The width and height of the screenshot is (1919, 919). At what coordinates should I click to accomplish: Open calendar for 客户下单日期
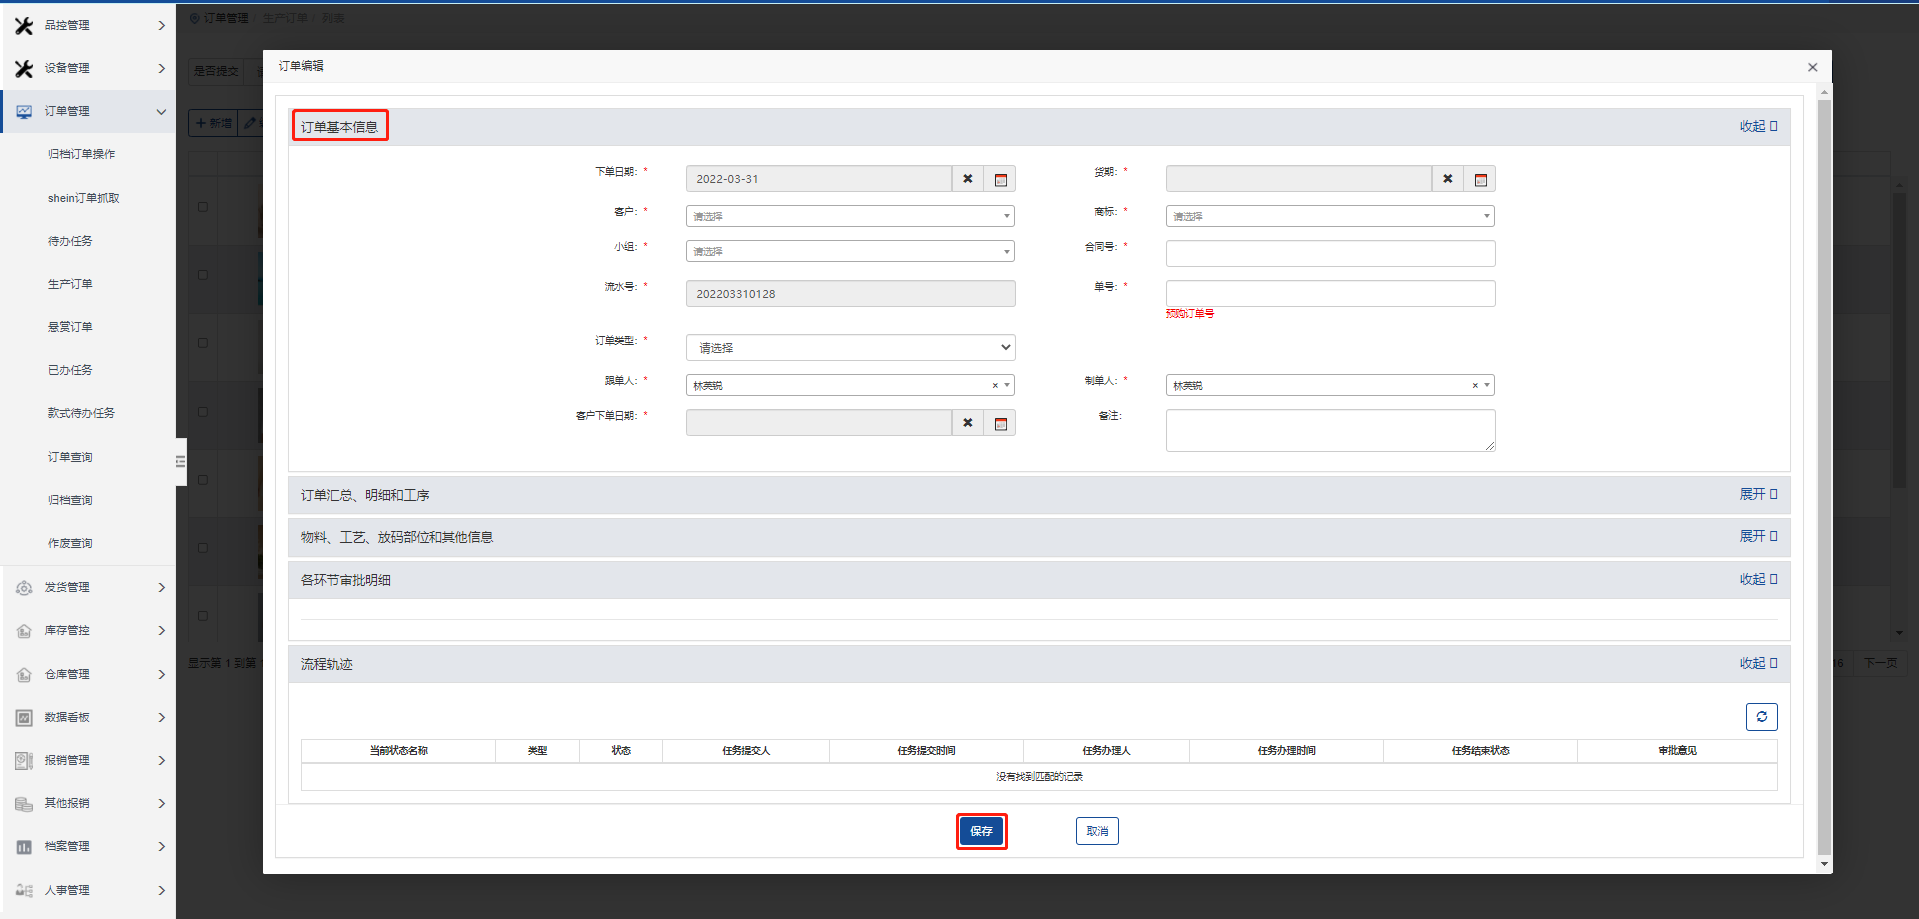(x=1000, y=424)
